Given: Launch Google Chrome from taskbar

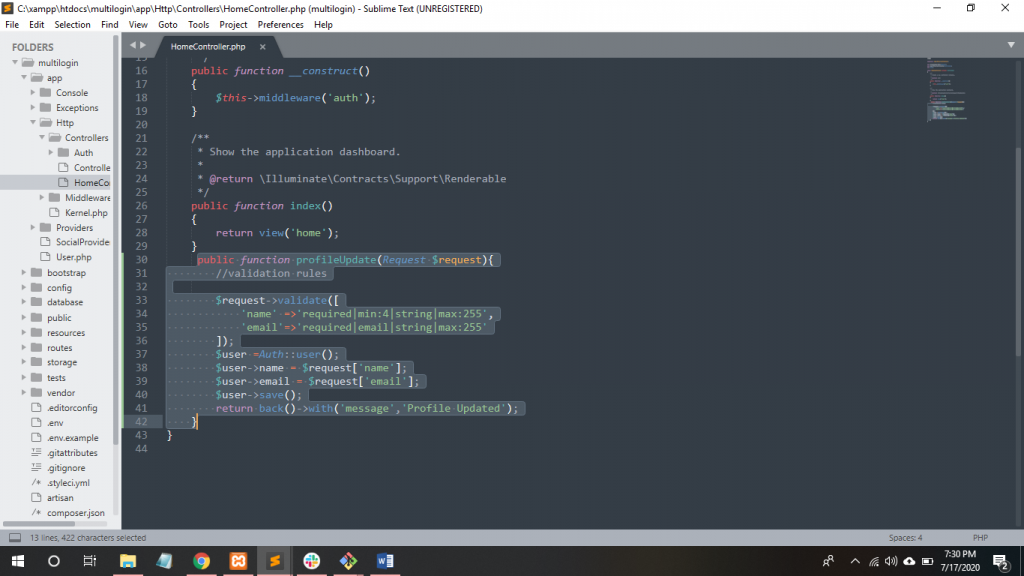Looking at the screenshot, I should coord(201,561).
